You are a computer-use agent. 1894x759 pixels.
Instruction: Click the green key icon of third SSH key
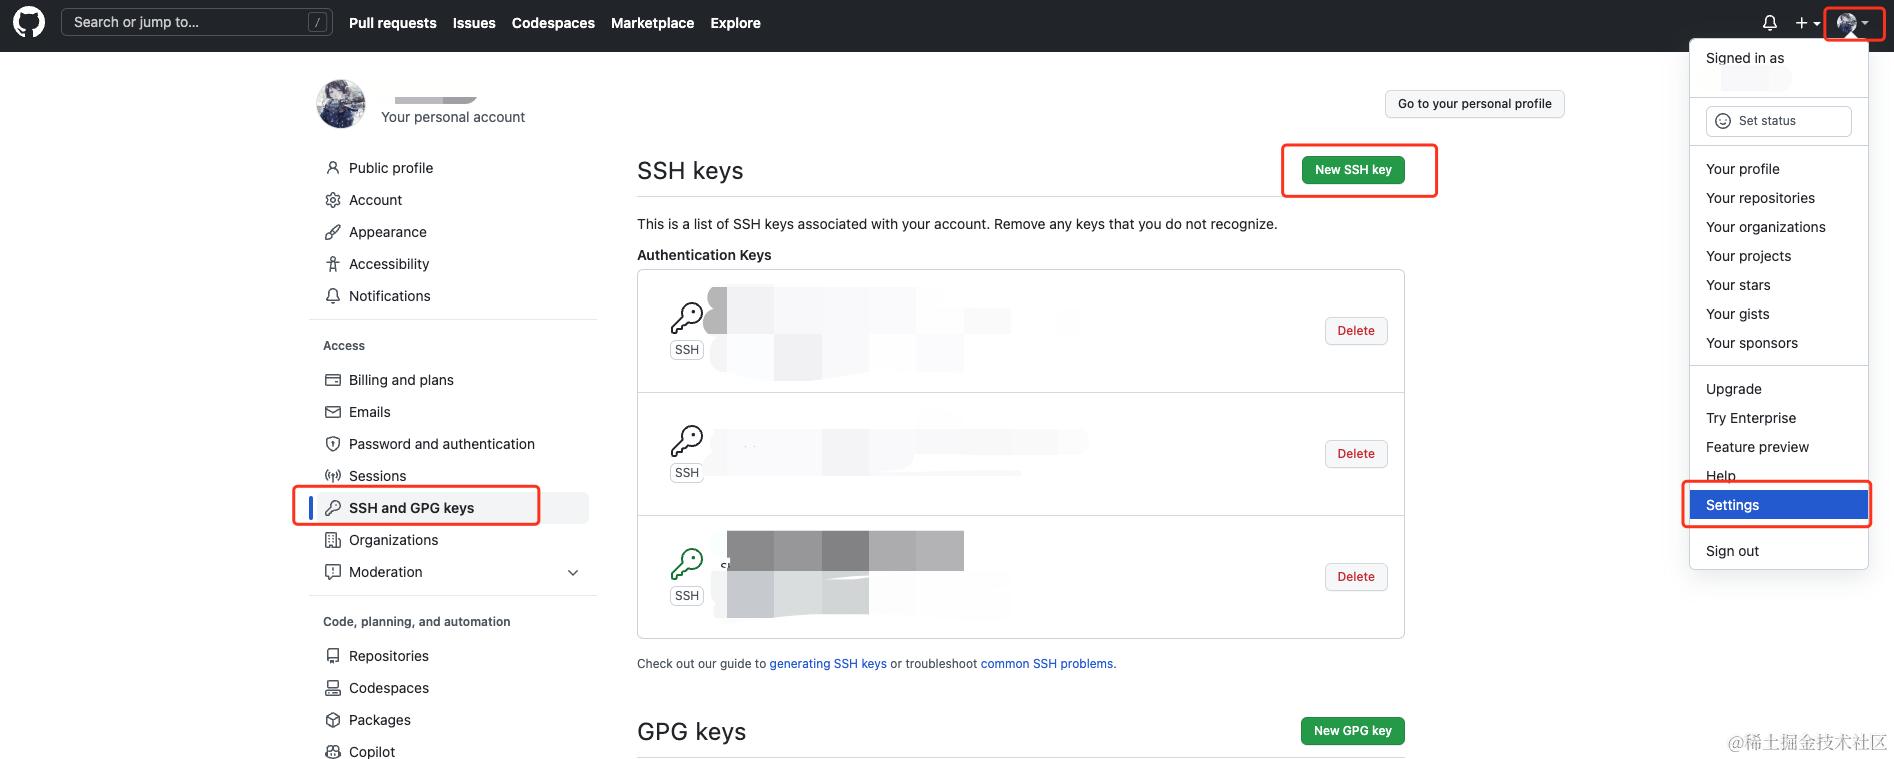click(687, 564)
